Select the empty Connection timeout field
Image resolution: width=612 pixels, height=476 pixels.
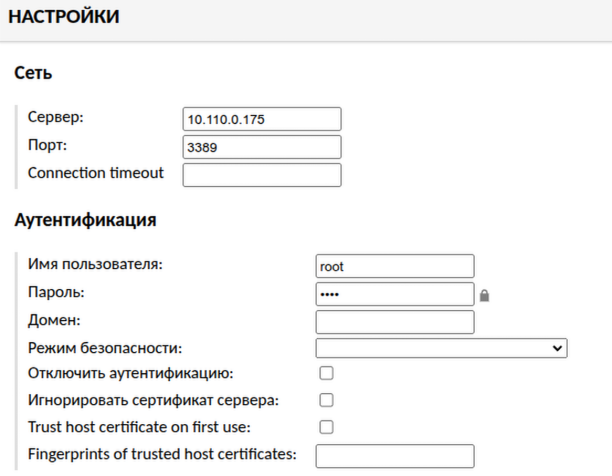tap(262, 175)
